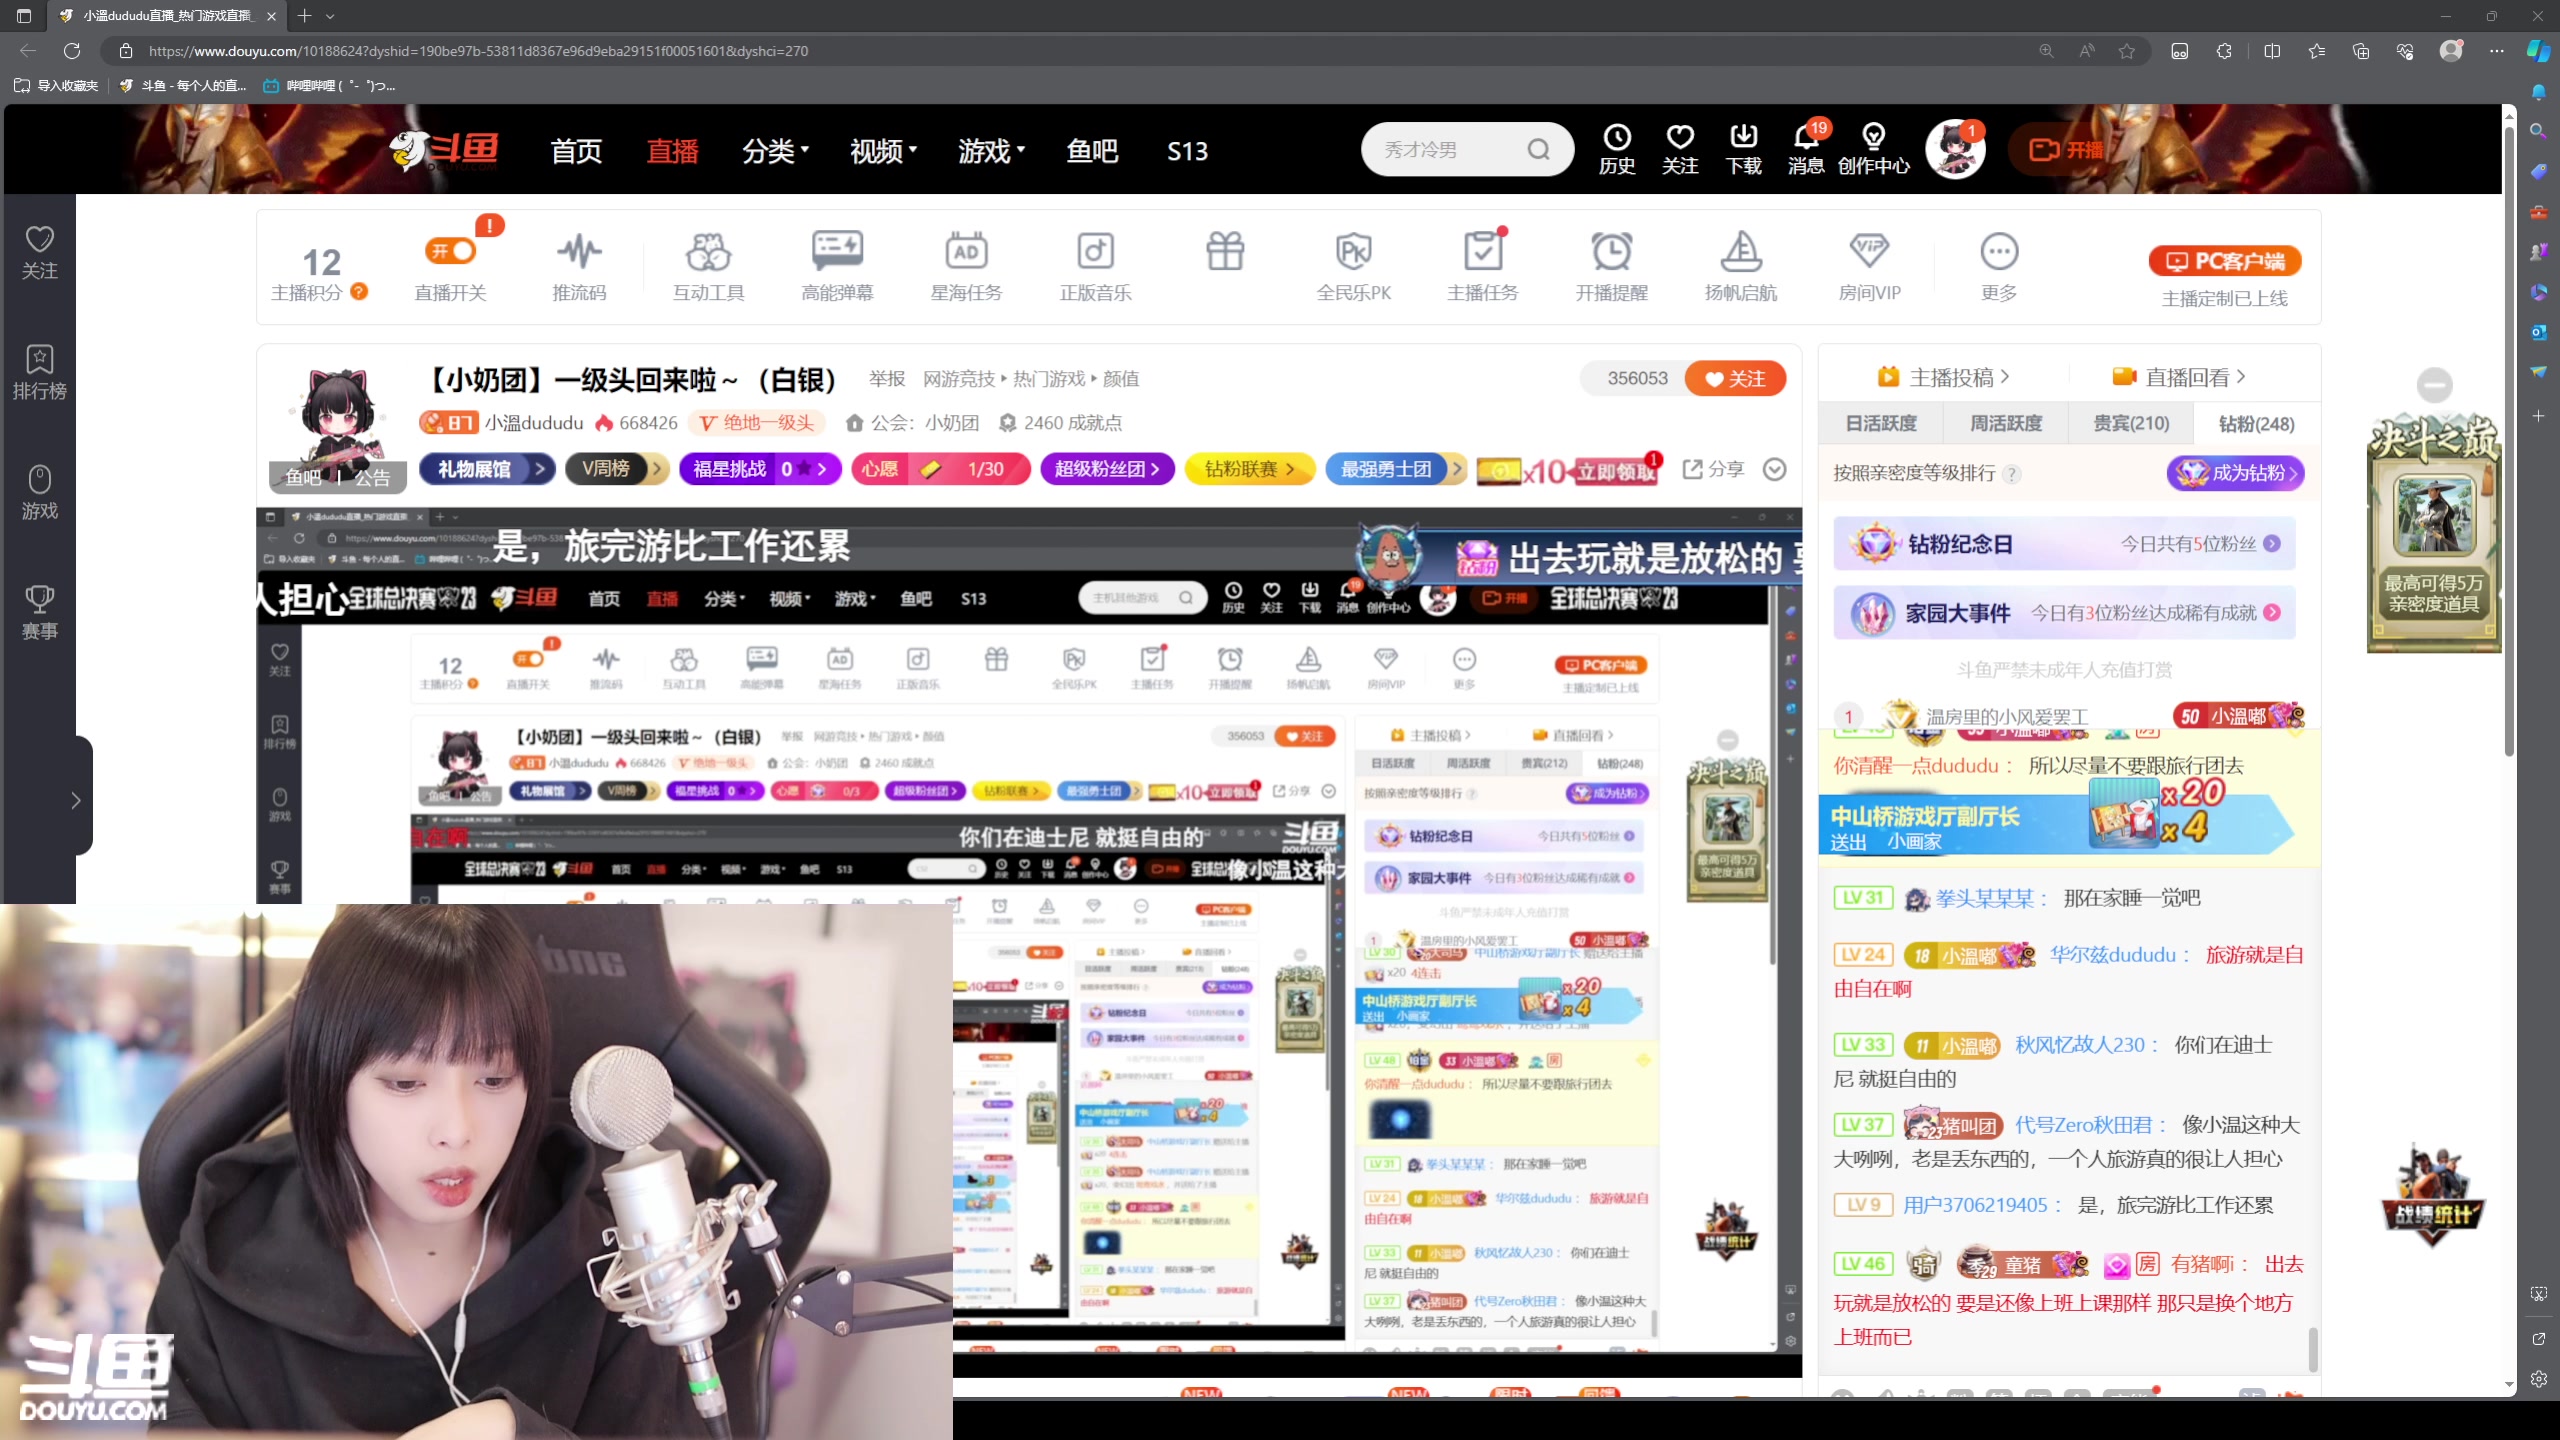Click the 成为钻粉 button

(x=2236, y=473)
